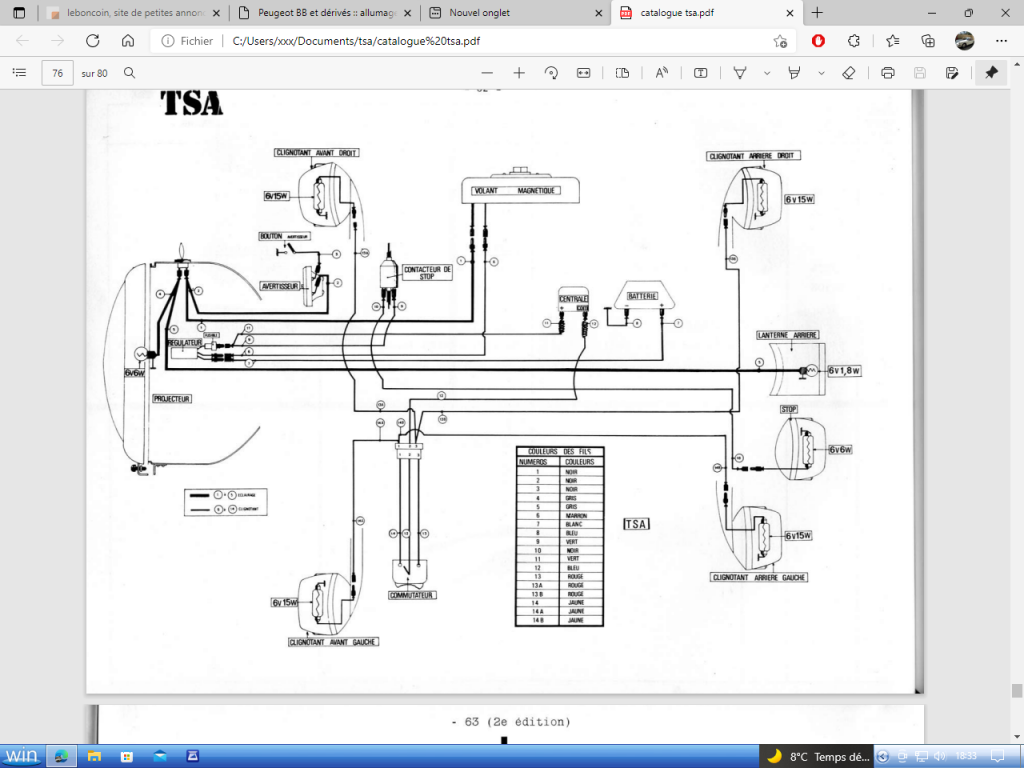Viewport: 1024px width, 768px height.
Task: Click the page number input field
Action: (x=58, y=73)
